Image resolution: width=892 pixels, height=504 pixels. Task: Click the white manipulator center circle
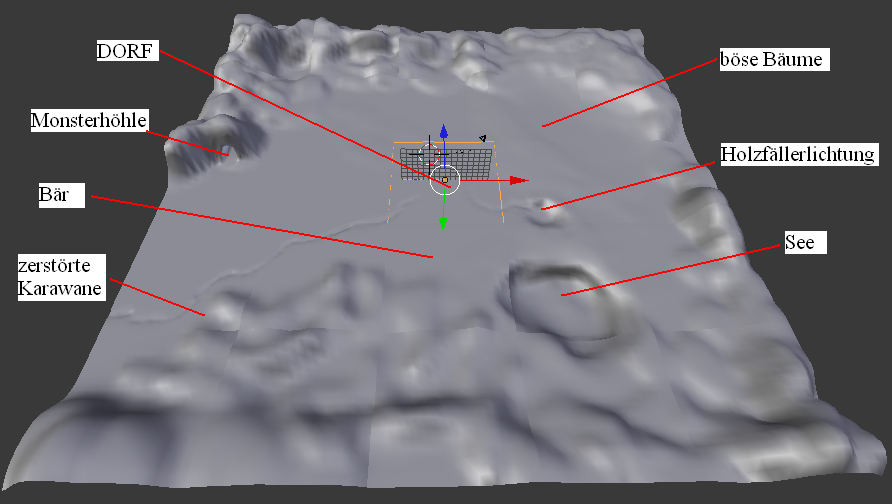444,180
